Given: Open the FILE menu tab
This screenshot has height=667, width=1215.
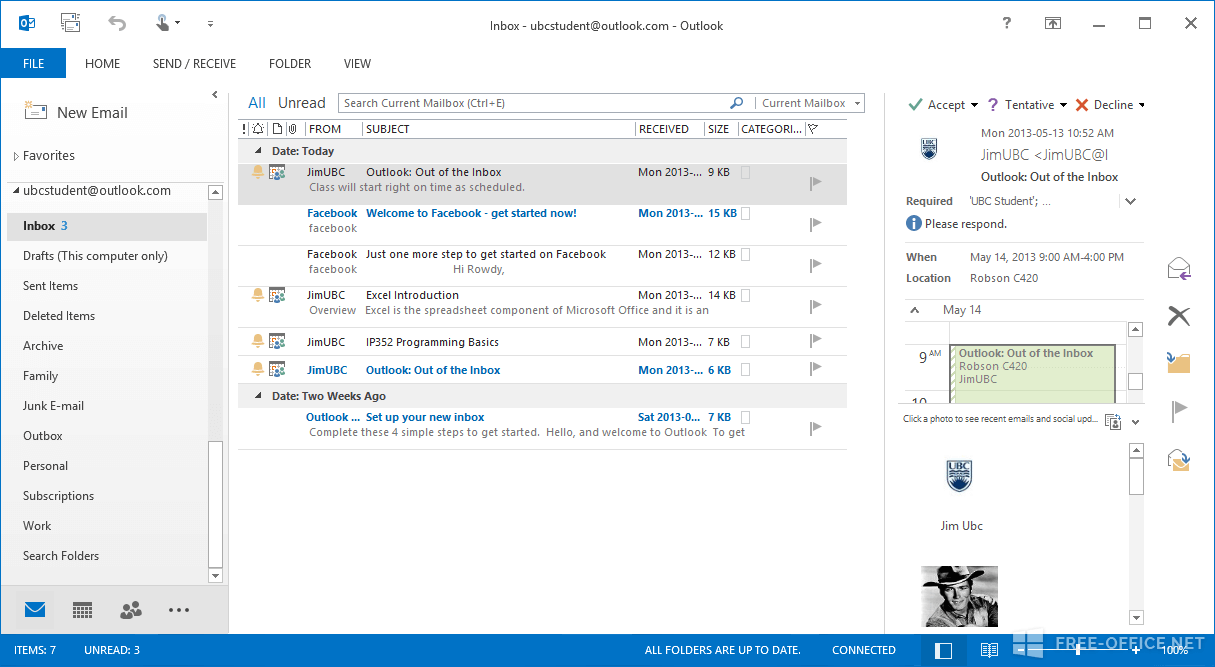Looking at the screenshot, I should pyautogui.click(x=33, y=64).
